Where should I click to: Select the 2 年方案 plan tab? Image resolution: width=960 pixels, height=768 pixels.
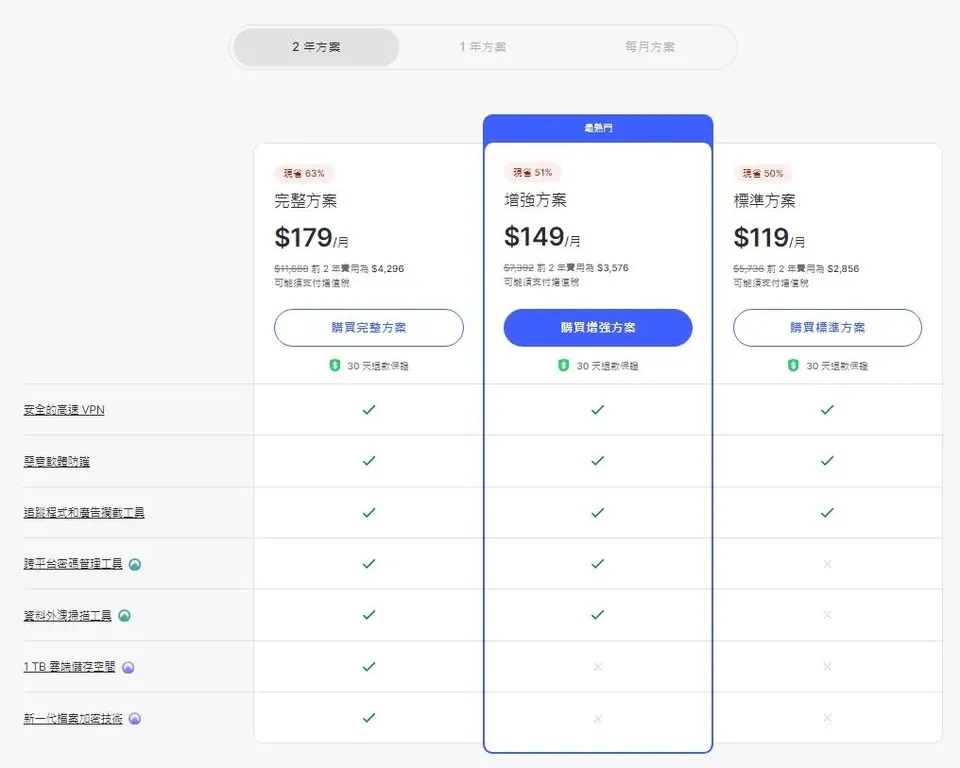pos(316,47)
